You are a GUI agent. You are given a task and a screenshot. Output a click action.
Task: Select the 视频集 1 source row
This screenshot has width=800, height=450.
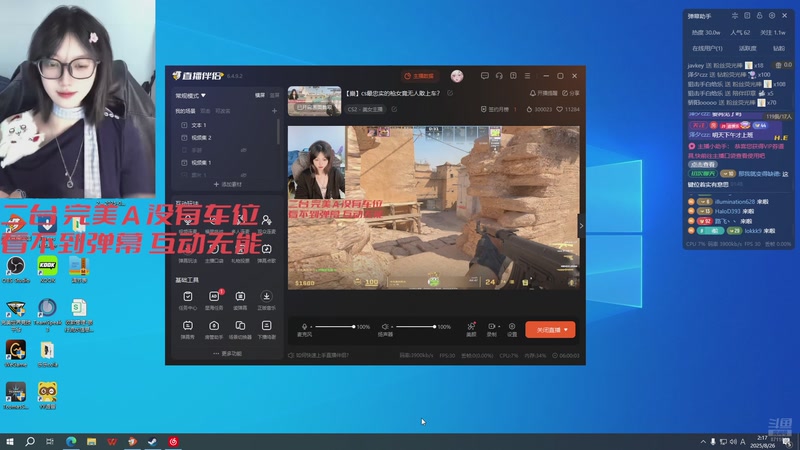tap(227, 163)
